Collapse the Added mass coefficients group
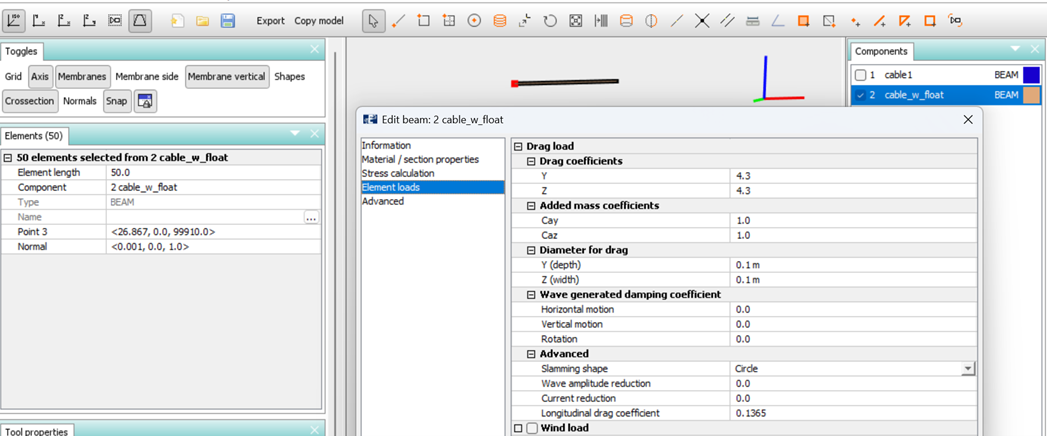The image size is (1047, 436). tap(531, 206)
